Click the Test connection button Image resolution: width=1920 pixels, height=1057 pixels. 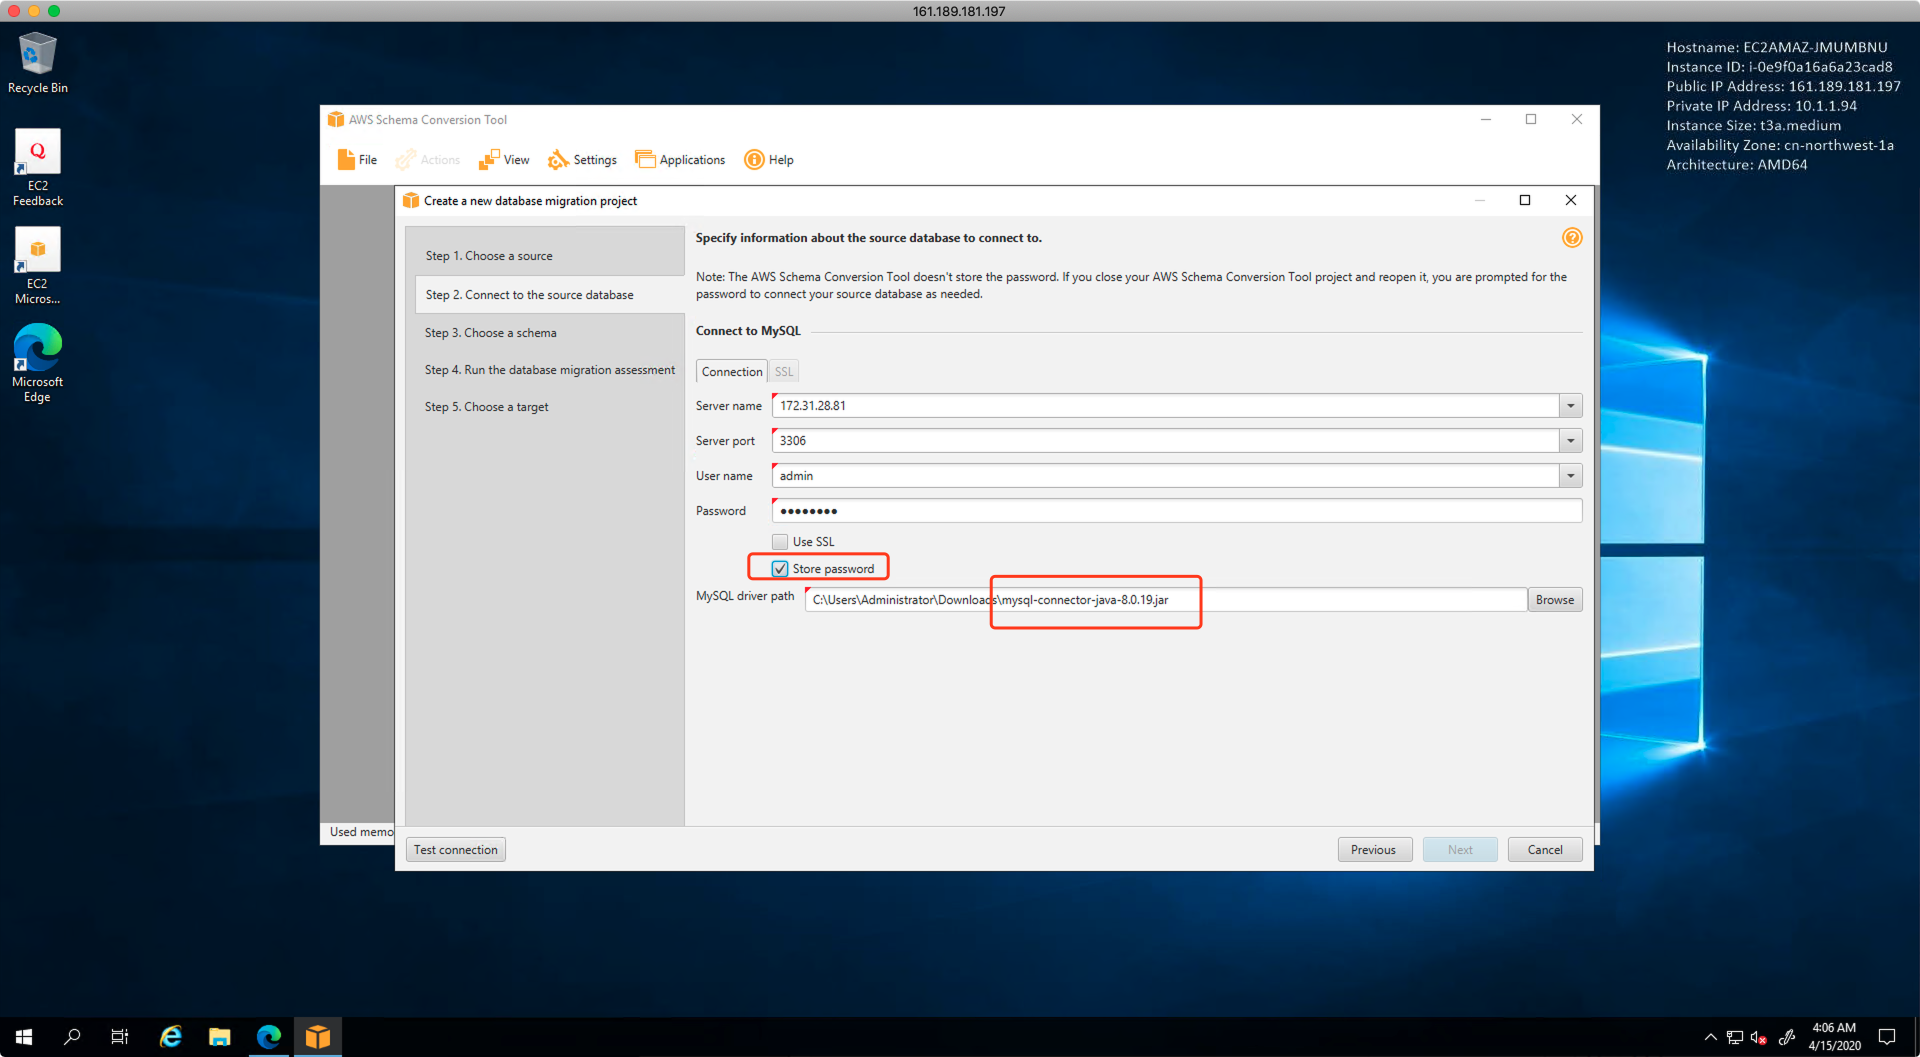(455, 850)
